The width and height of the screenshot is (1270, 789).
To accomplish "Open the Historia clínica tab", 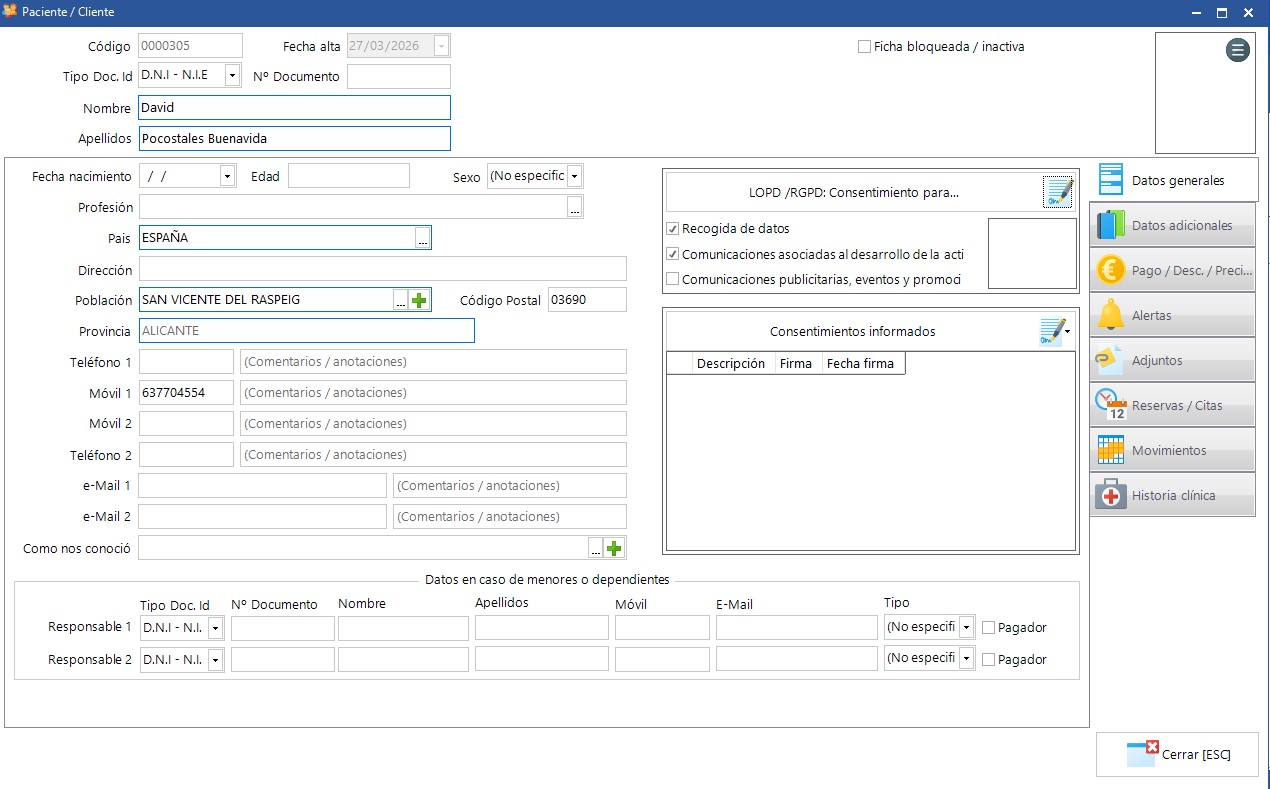I will 1172,495.
